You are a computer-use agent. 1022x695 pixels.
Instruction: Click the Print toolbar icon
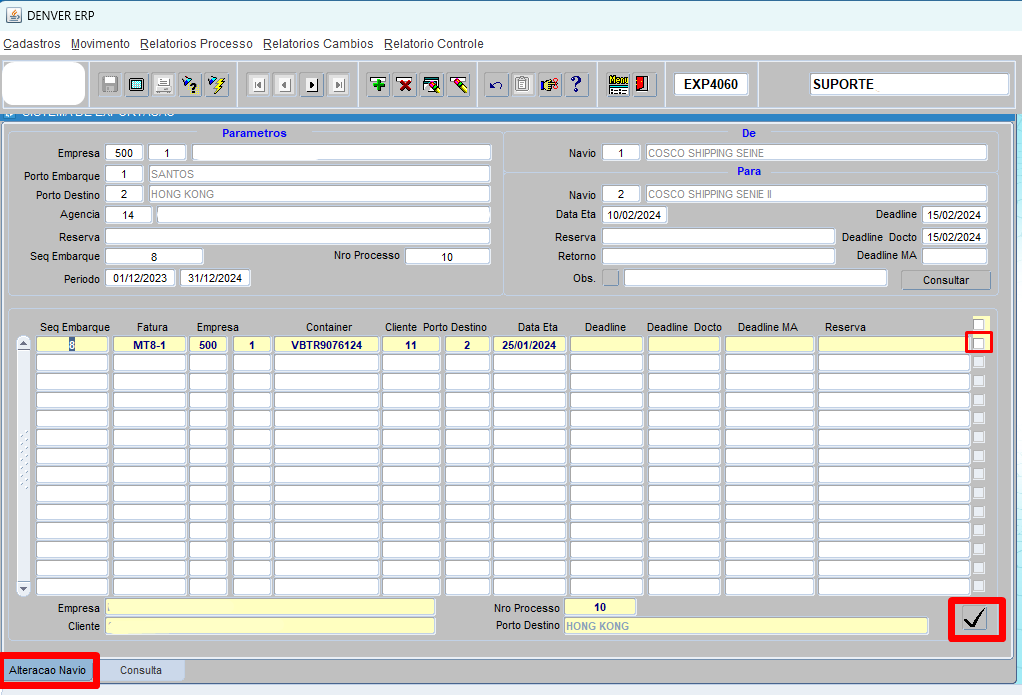(x=163, y=85)
